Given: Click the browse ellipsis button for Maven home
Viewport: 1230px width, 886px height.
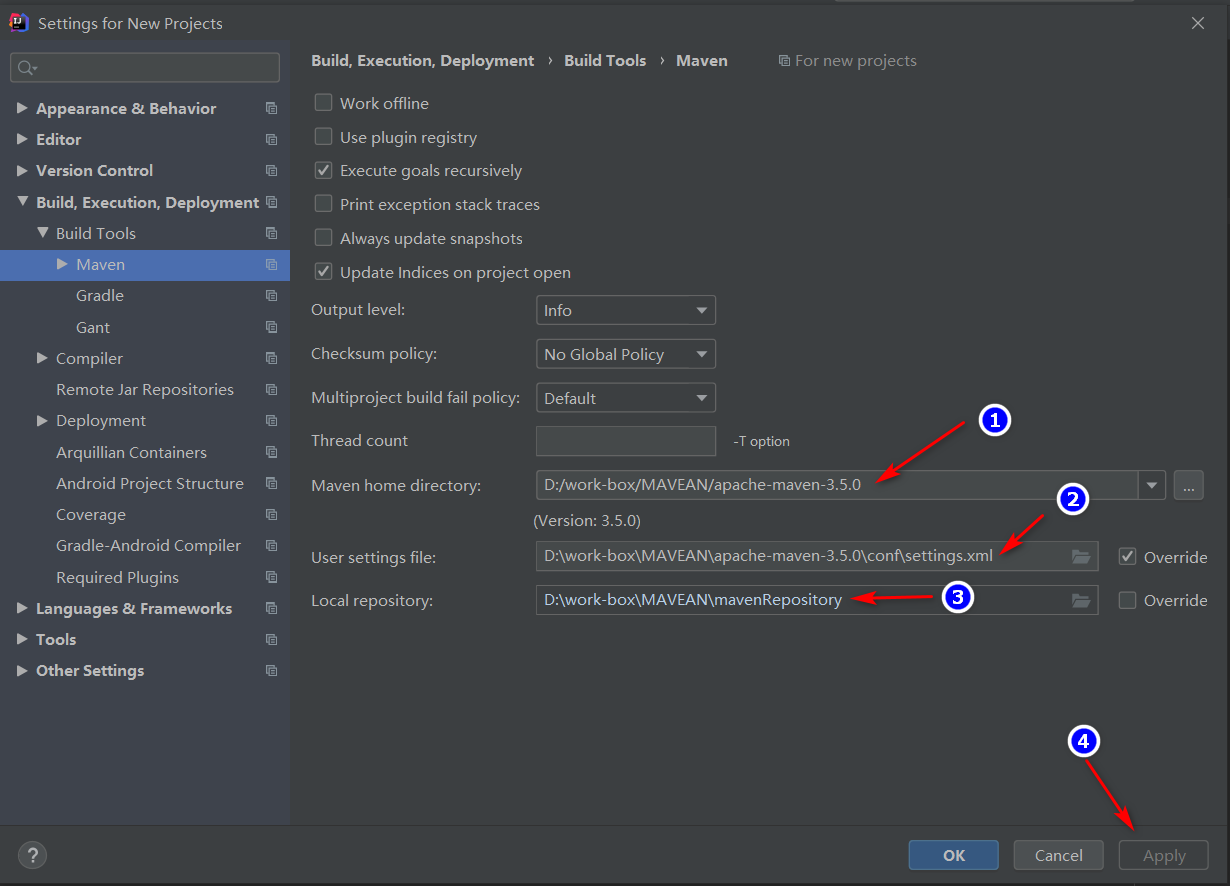Looking at the screenshot, I should click(1188, 485).
